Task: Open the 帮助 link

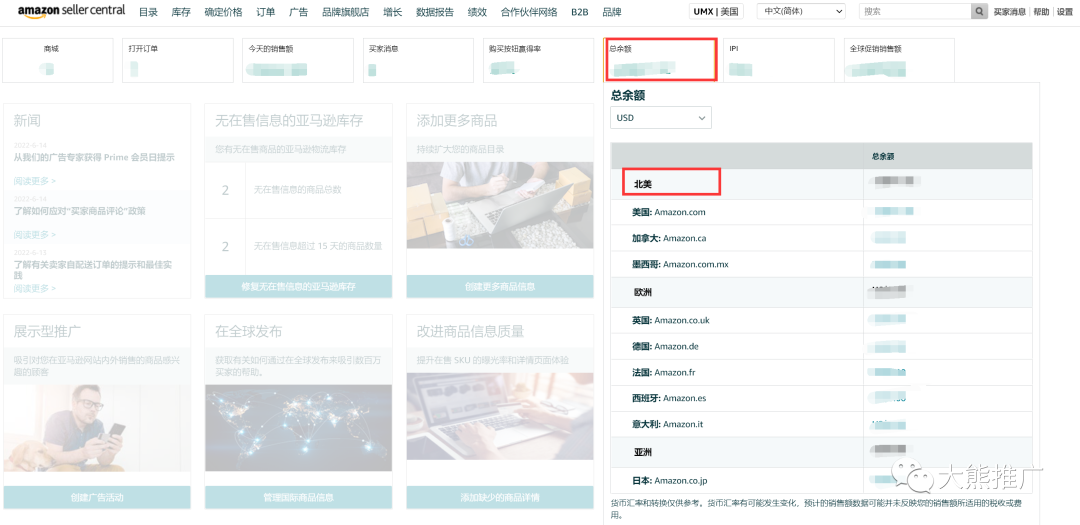Action: tap(1041, 12)
